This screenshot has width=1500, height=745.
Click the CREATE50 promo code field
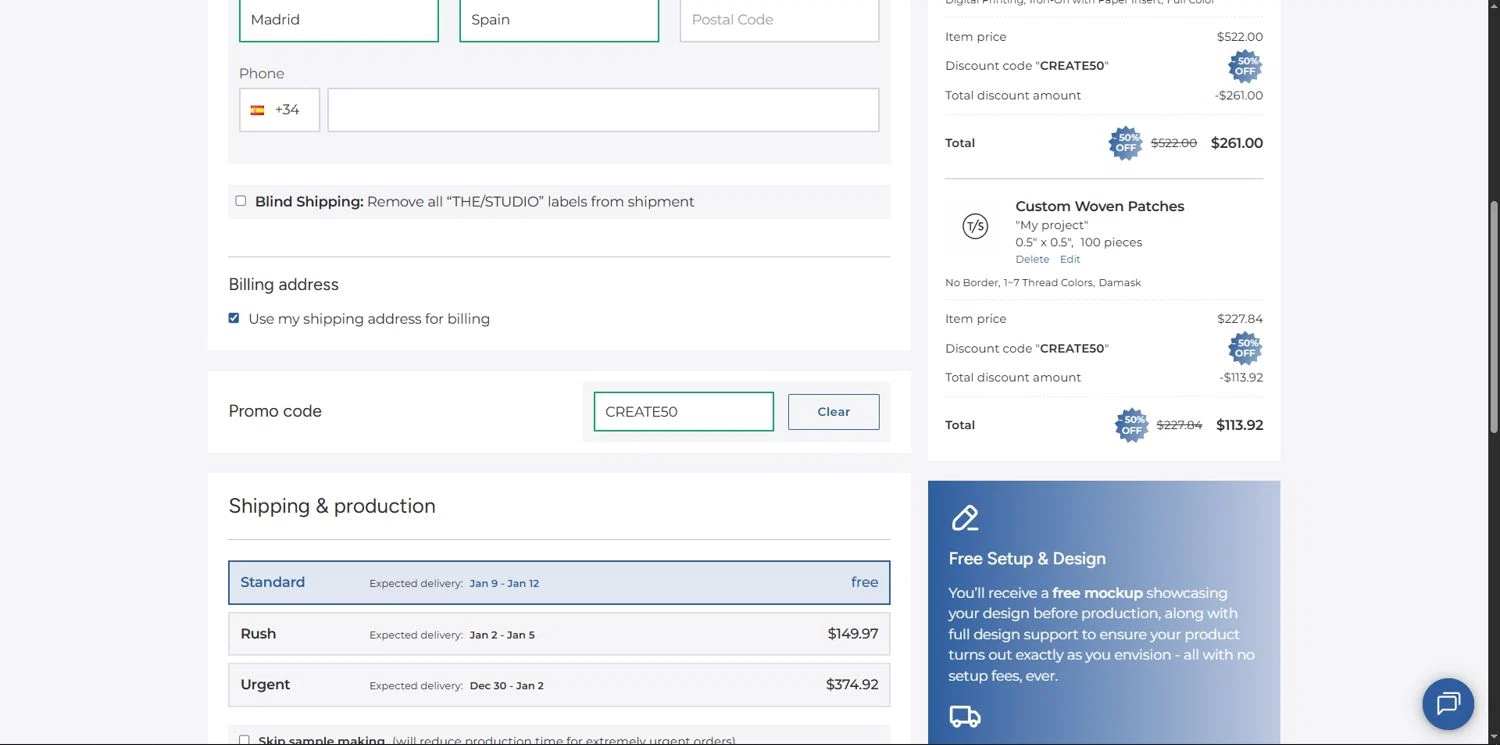683,412
